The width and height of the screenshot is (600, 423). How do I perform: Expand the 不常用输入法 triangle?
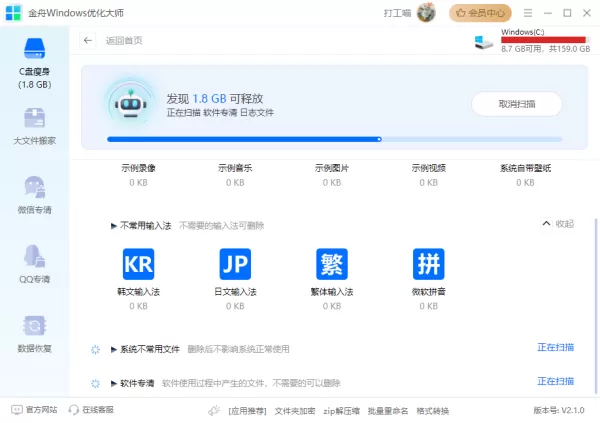[x=114, y=226]
